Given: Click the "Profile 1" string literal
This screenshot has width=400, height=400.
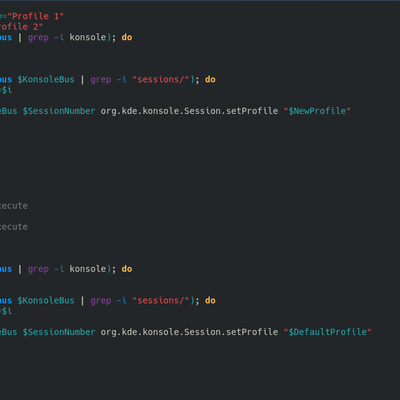Looking at the screenshot, I should coord(35,16).
